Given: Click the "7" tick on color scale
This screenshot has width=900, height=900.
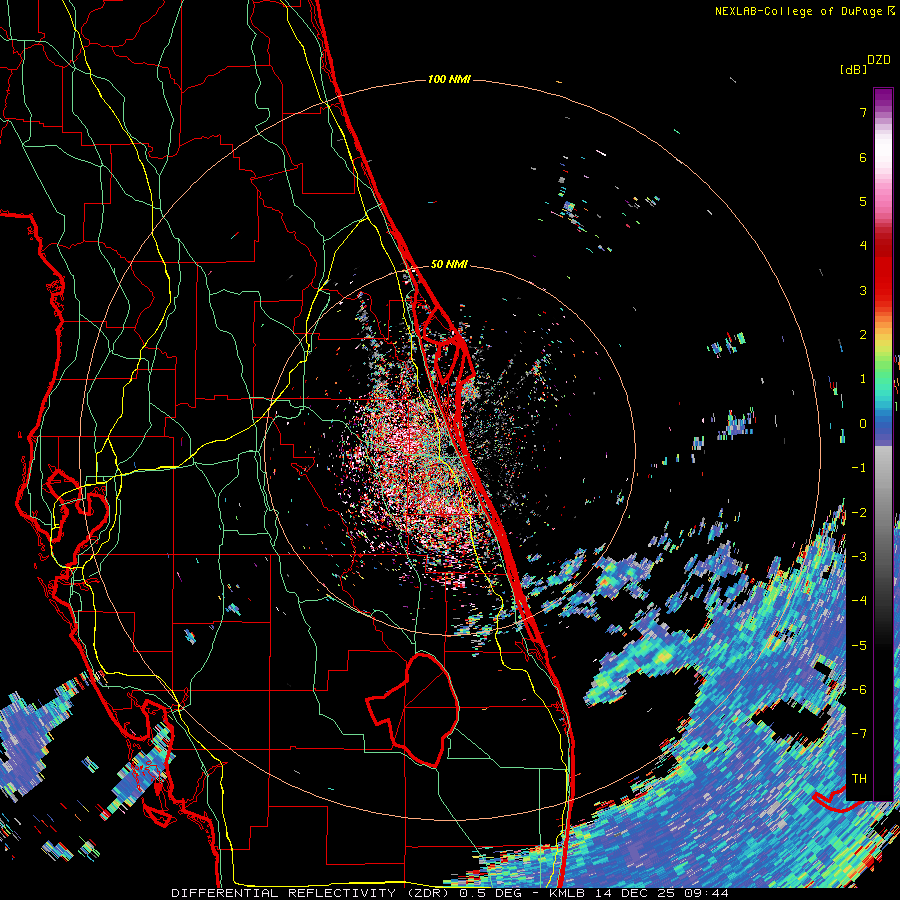Looking at the screenshot, I should 863,112.
